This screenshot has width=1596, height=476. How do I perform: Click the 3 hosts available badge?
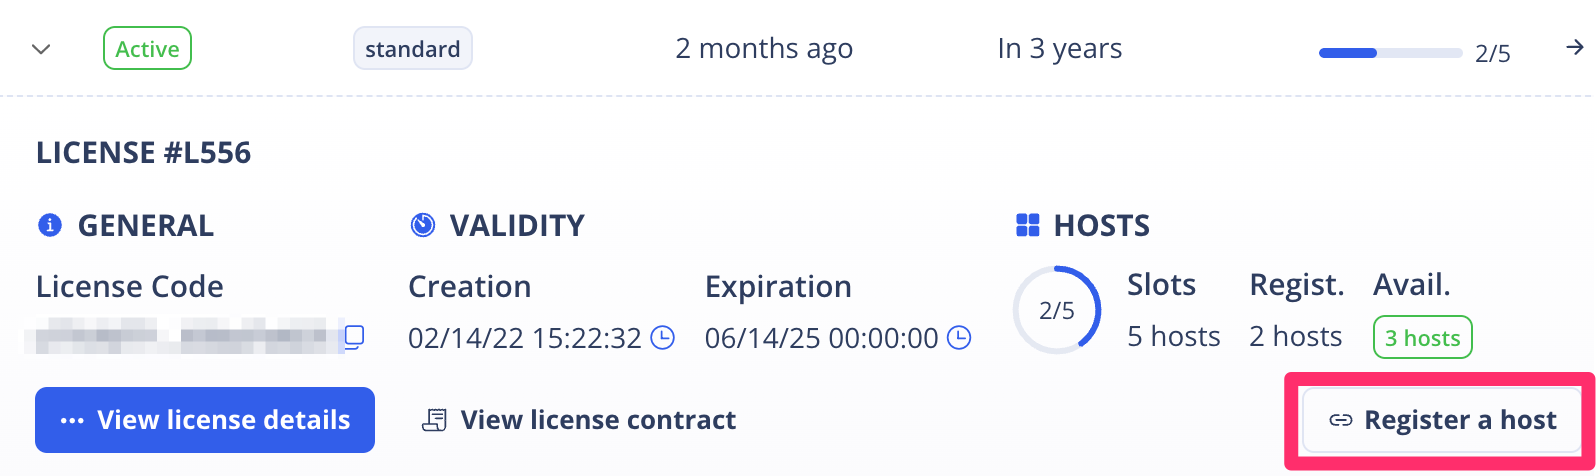1422,338
